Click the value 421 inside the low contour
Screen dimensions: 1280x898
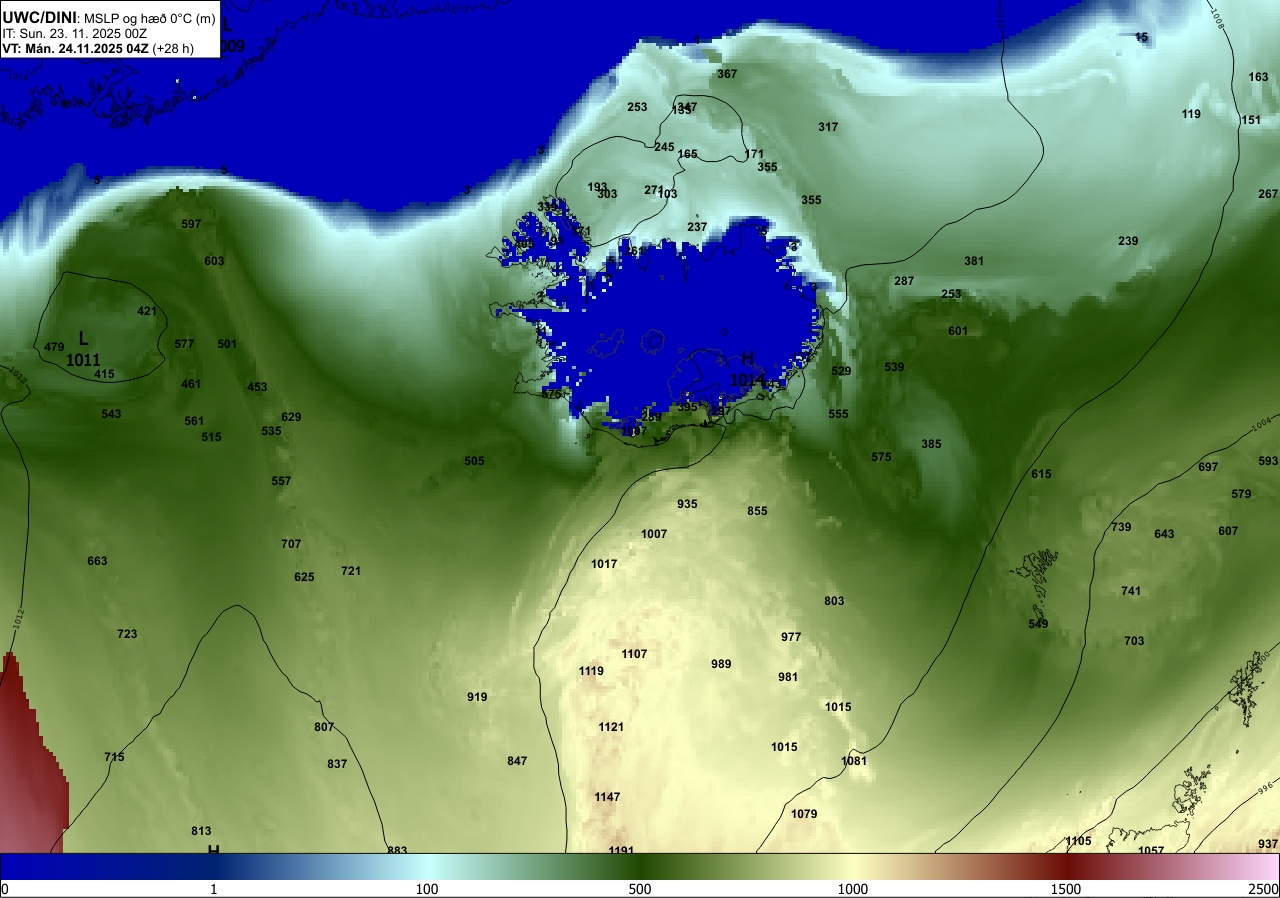tap(147, 311)
